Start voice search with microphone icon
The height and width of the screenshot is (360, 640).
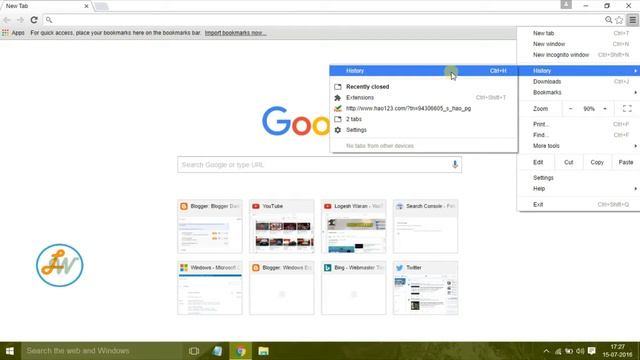click(x=455, y=164)
